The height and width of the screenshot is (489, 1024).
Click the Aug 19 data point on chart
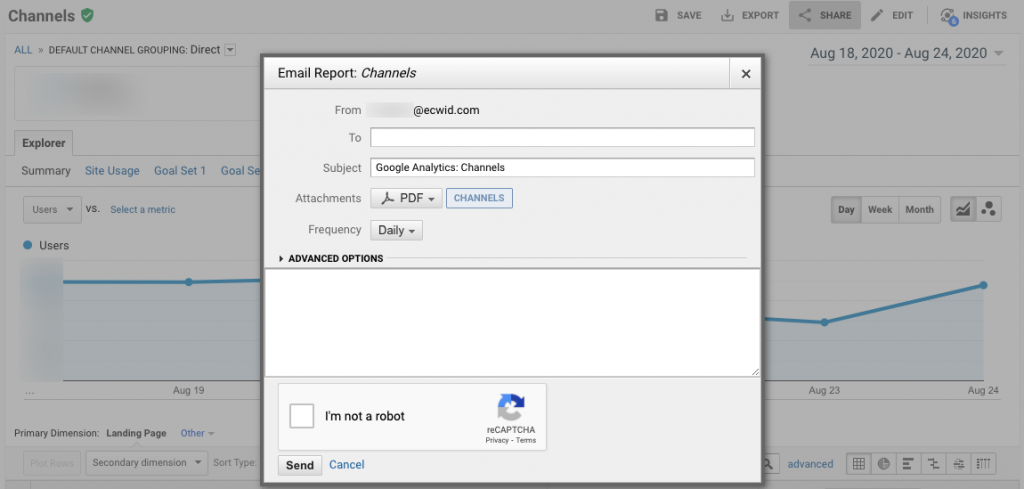(189, 282)
